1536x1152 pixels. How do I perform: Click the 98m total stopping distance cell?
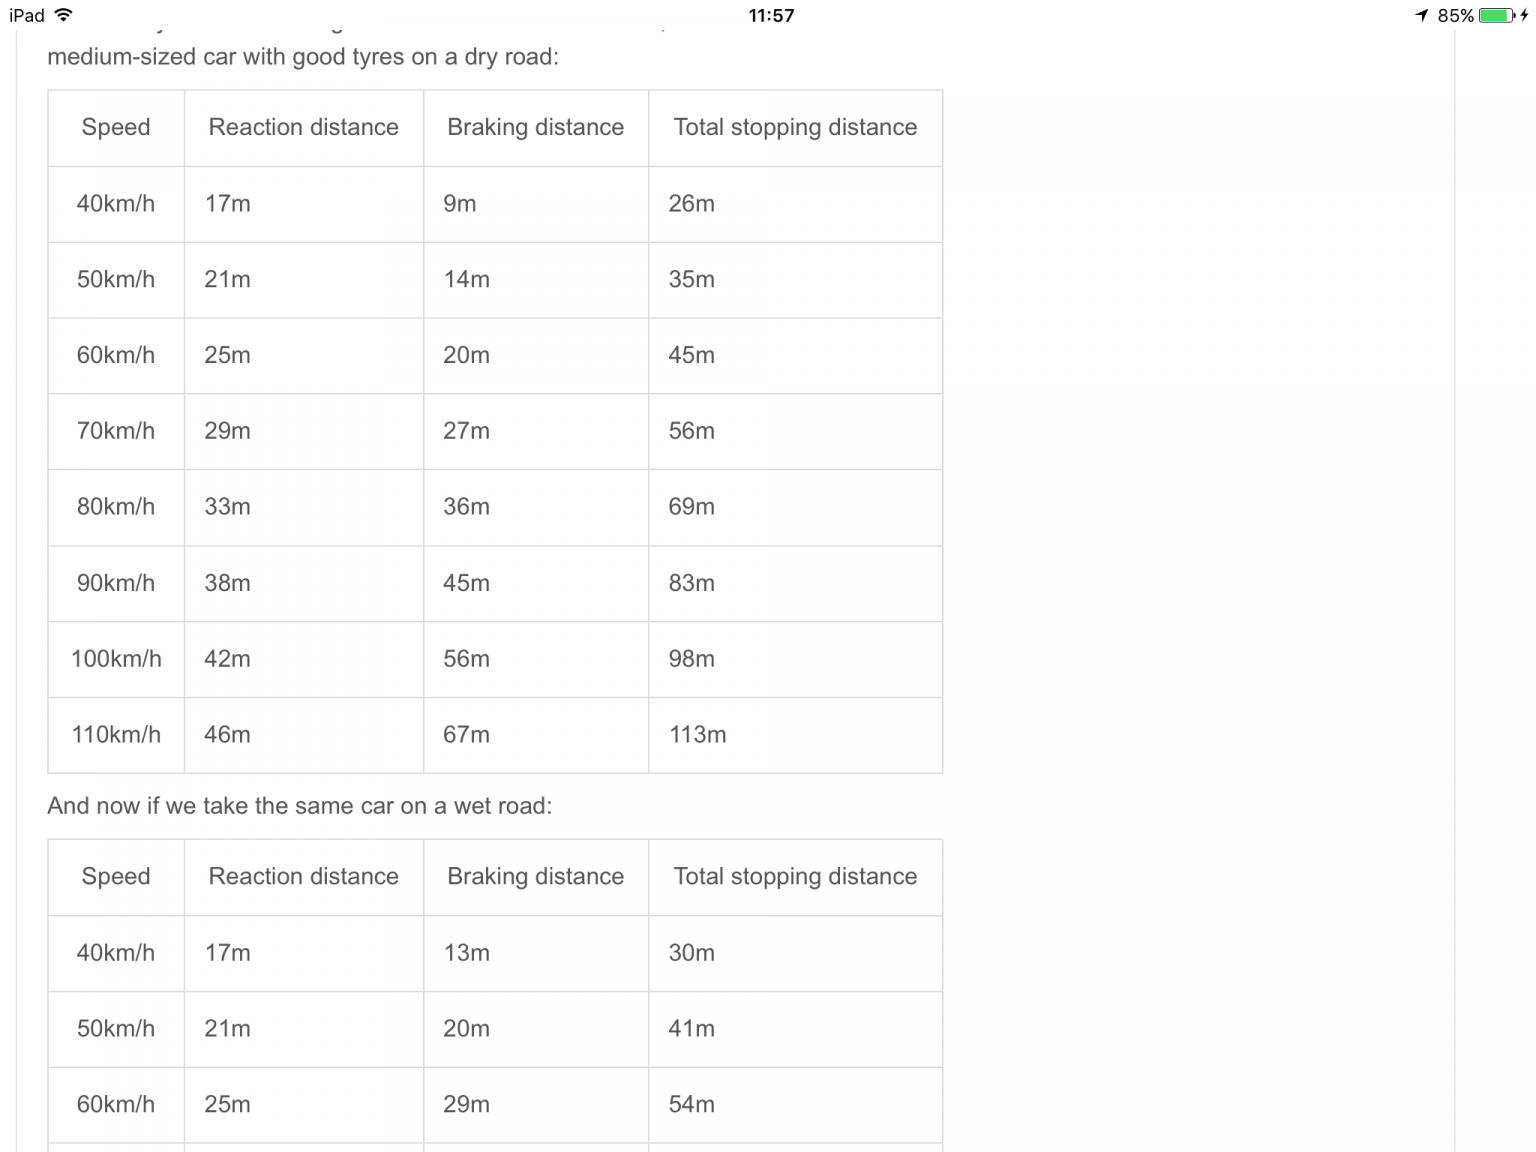691,658
